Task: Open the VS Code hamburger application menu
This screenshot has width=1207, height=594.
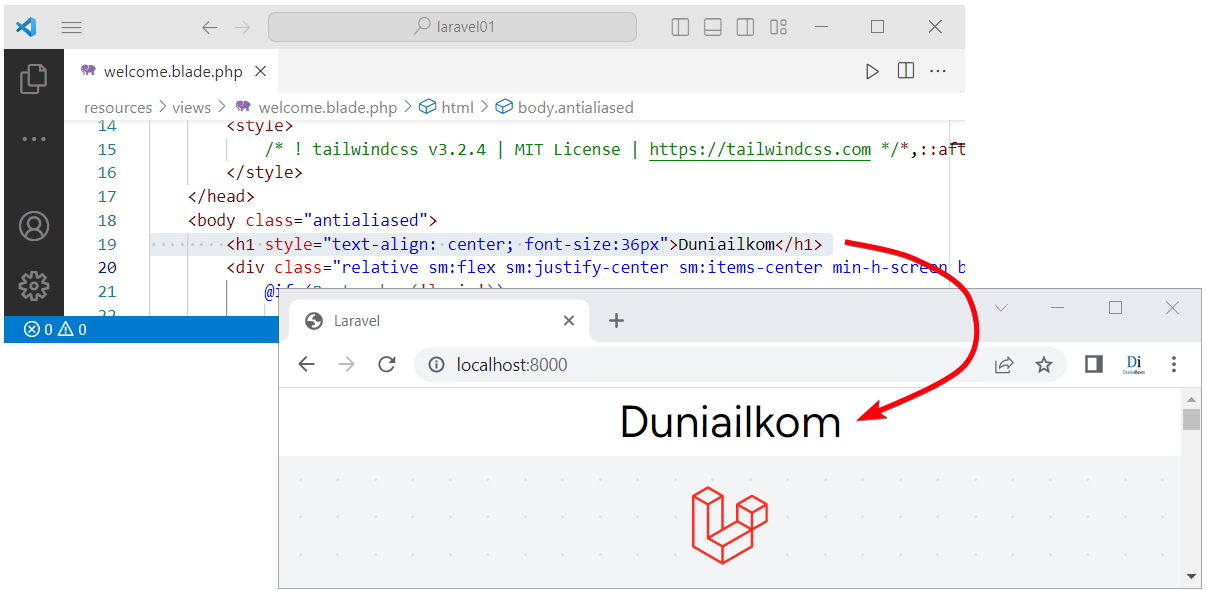Action: (72, 27)
